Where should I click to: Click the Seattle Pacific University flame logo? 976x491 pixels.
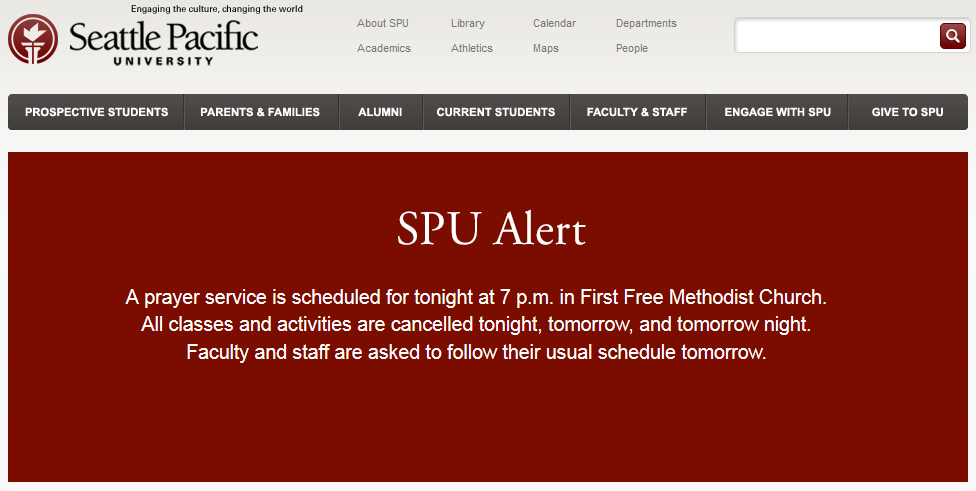33,39
